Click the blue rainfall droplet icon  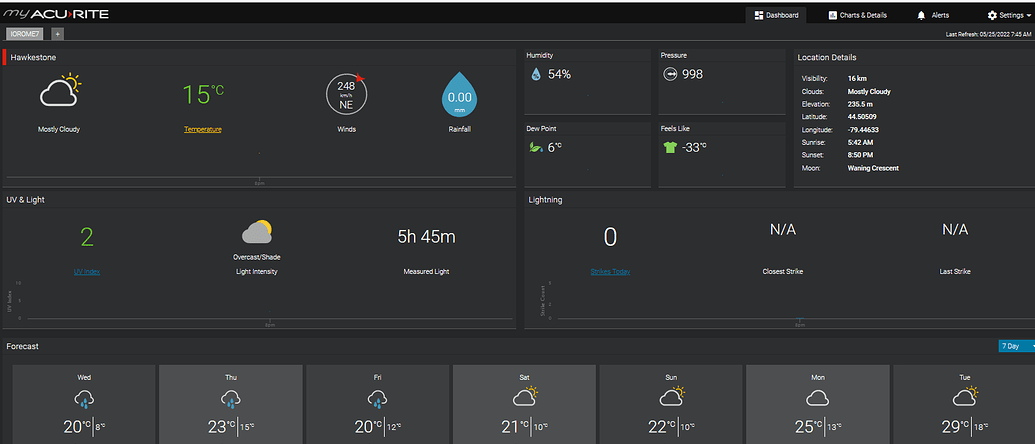[x=460, y=96]
